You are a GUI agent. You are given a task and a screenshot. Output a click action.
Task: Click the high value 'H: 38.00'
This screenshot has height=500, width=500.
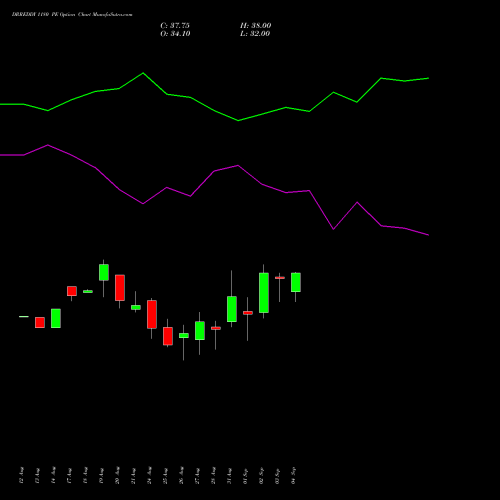tap(256, 26)
